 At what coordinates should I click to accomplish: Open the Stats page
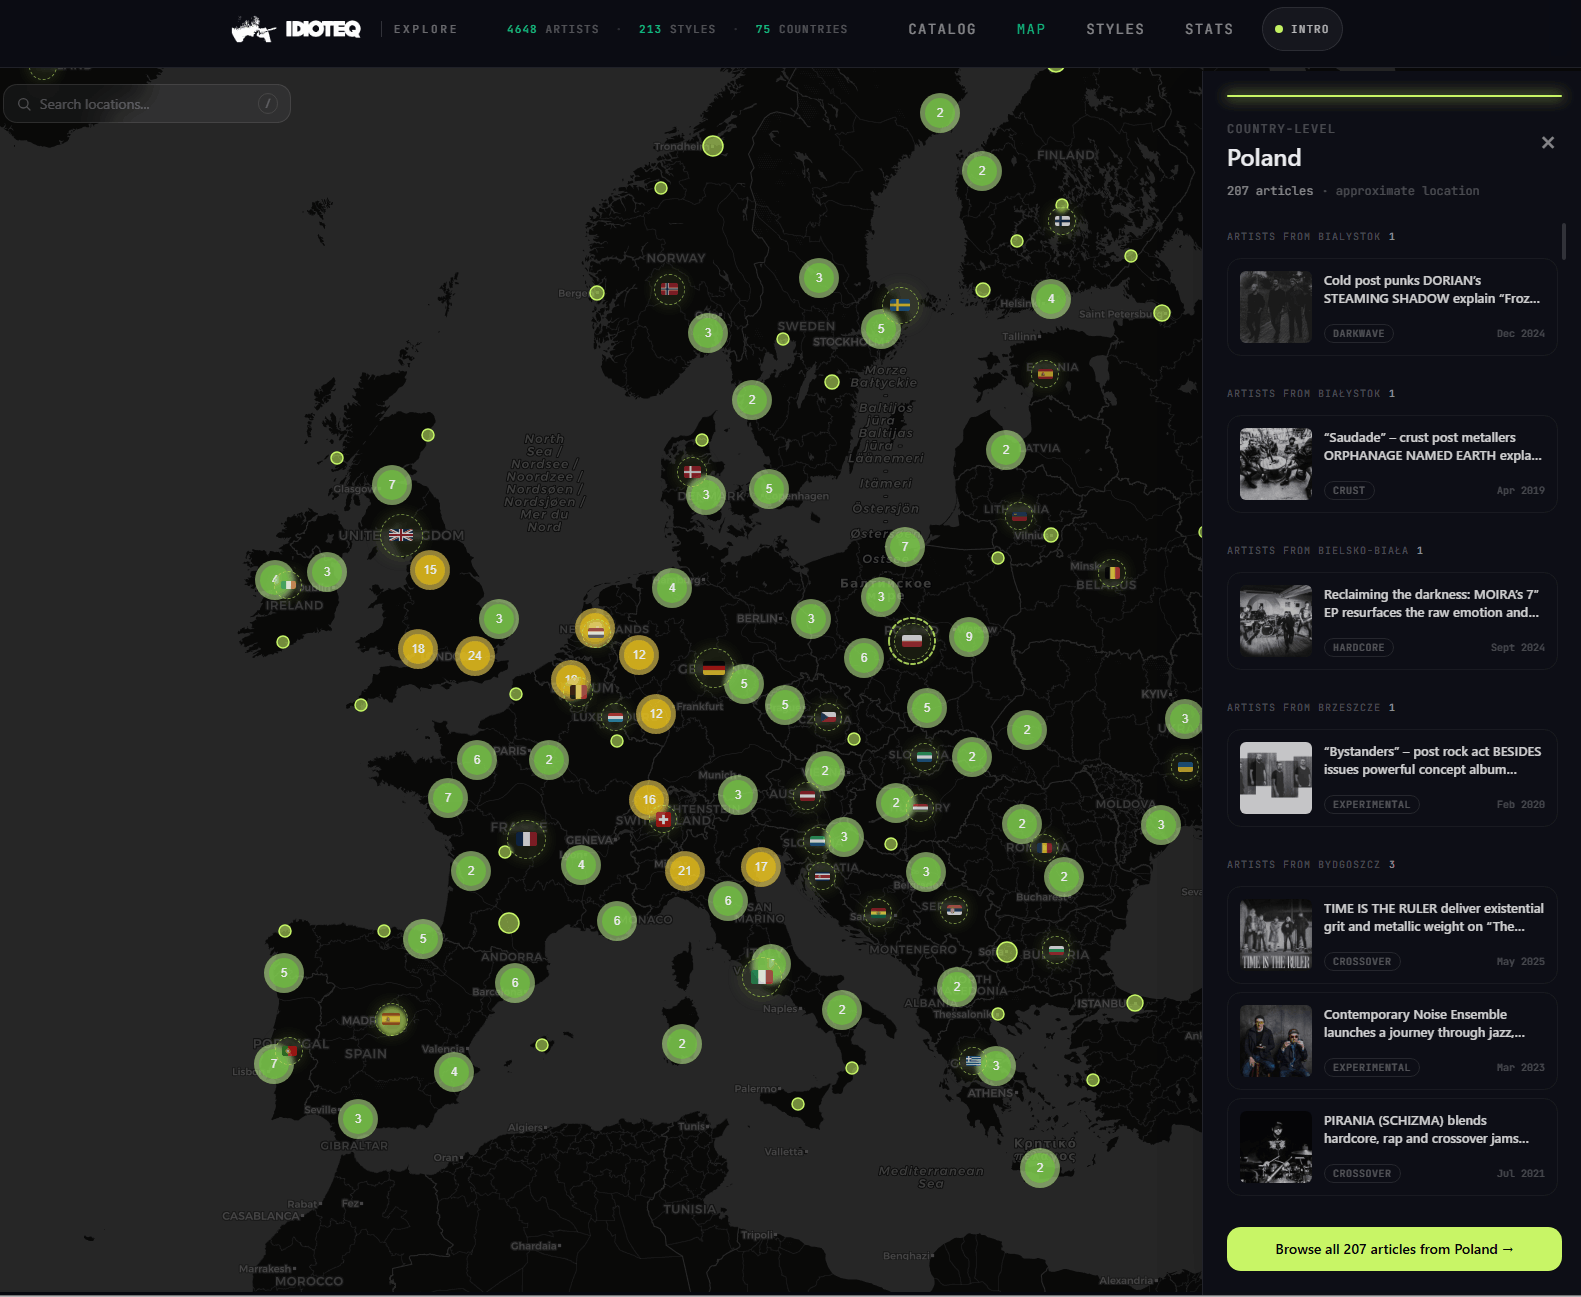point(1209,29)
